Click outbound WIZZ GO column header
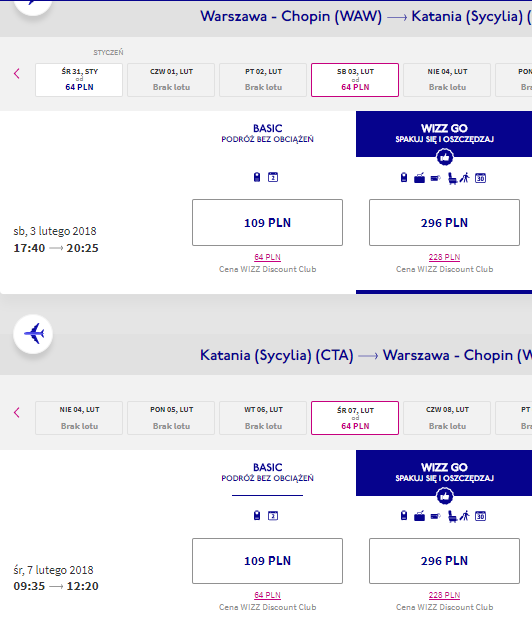Viewport: 532px width, 619px height. tap(444, 133)
